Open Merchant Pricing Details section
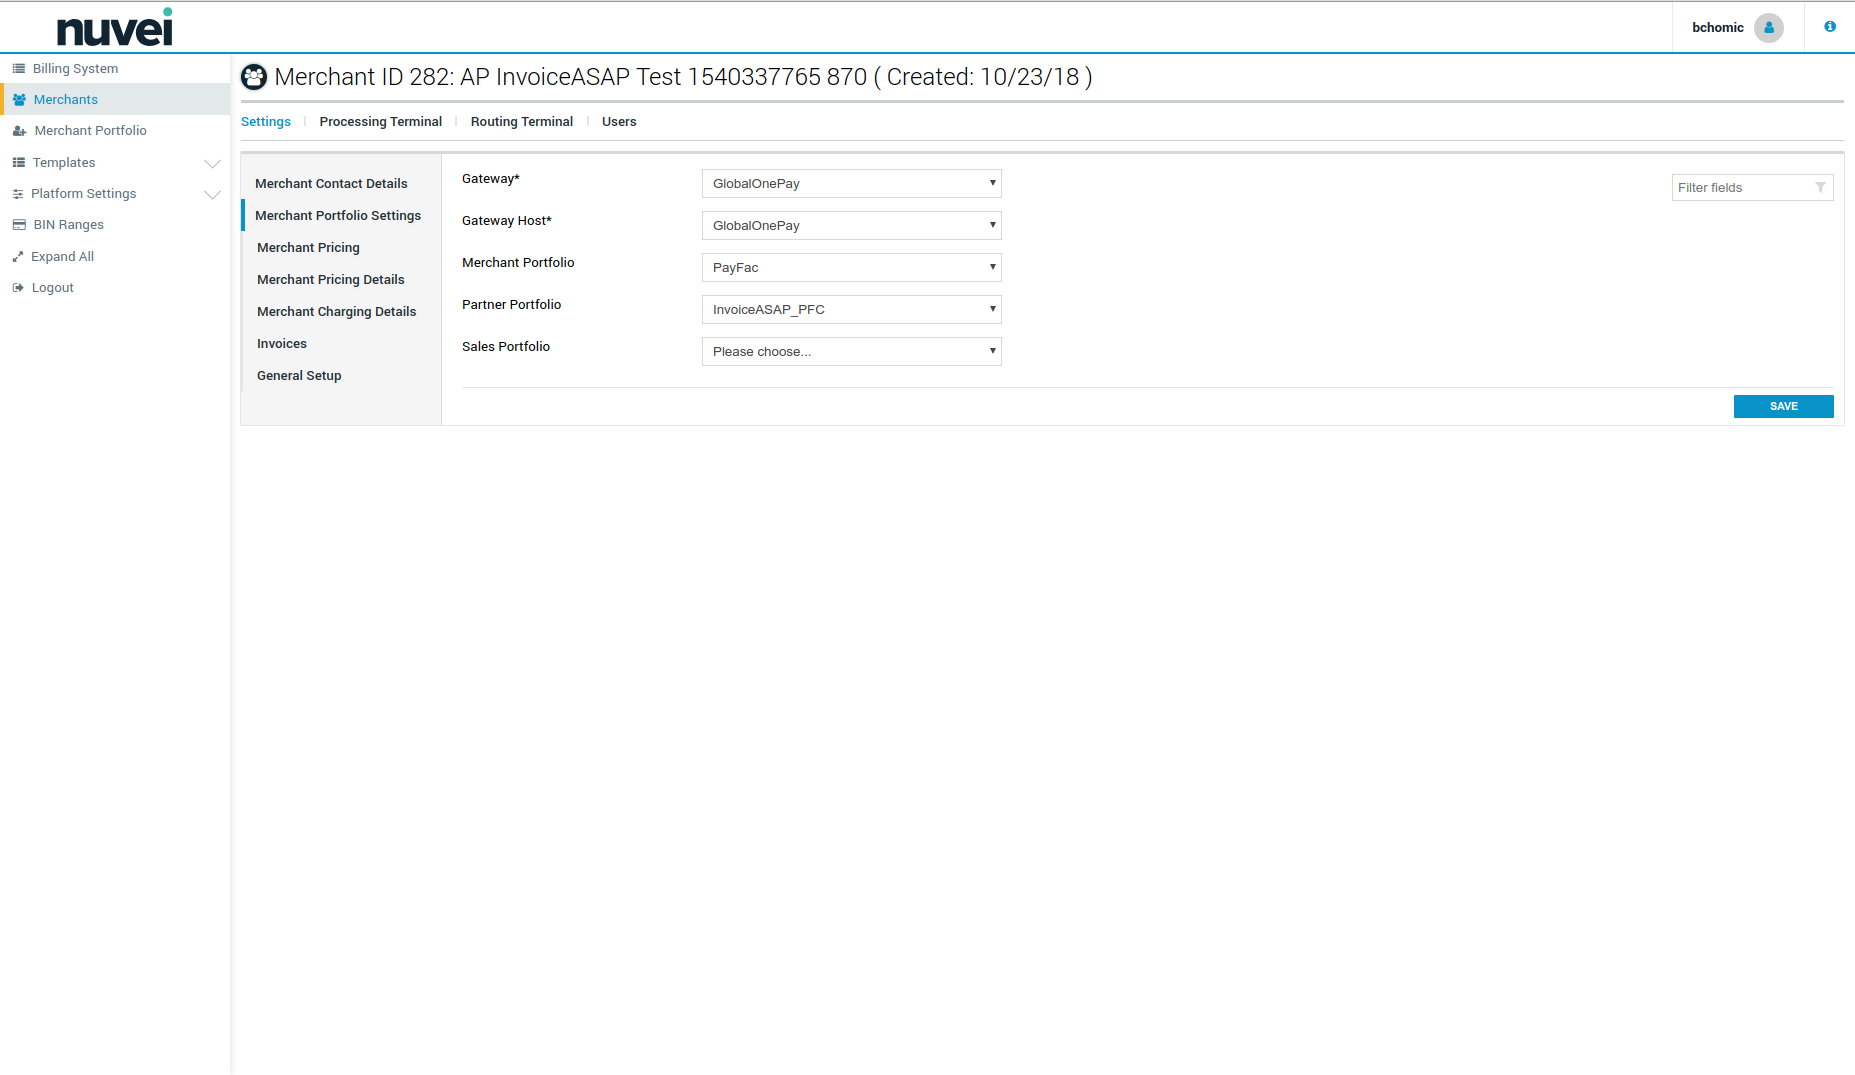The height and width of the screenshot is (1075, 1855). point(331,280)
